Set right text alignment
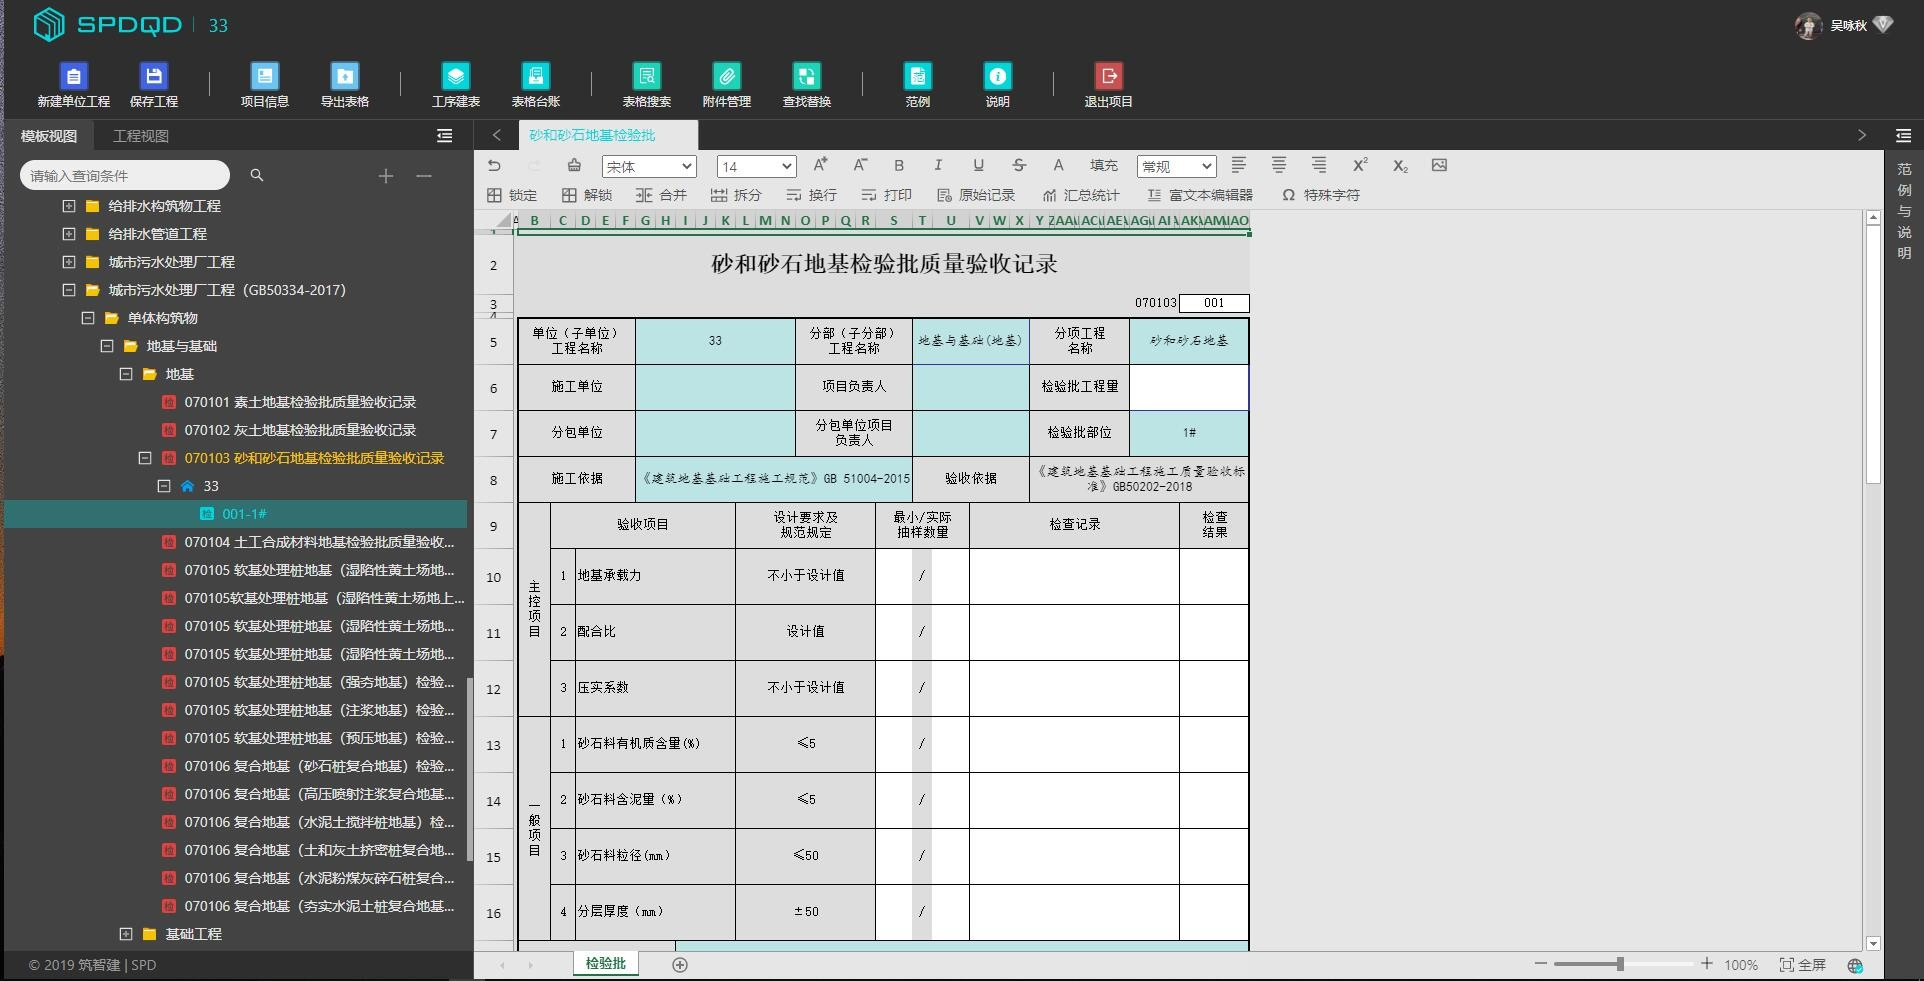Screen dimensions: 1924x981 tap(1319, 165)
